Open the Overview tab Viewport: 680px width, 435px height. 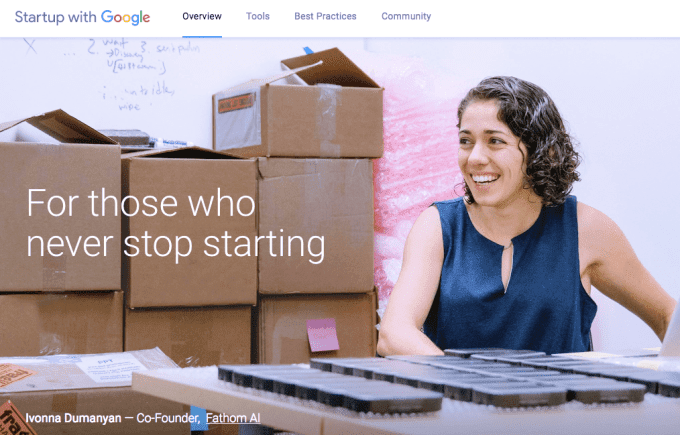pyautogui.click(x=202, y=16)
